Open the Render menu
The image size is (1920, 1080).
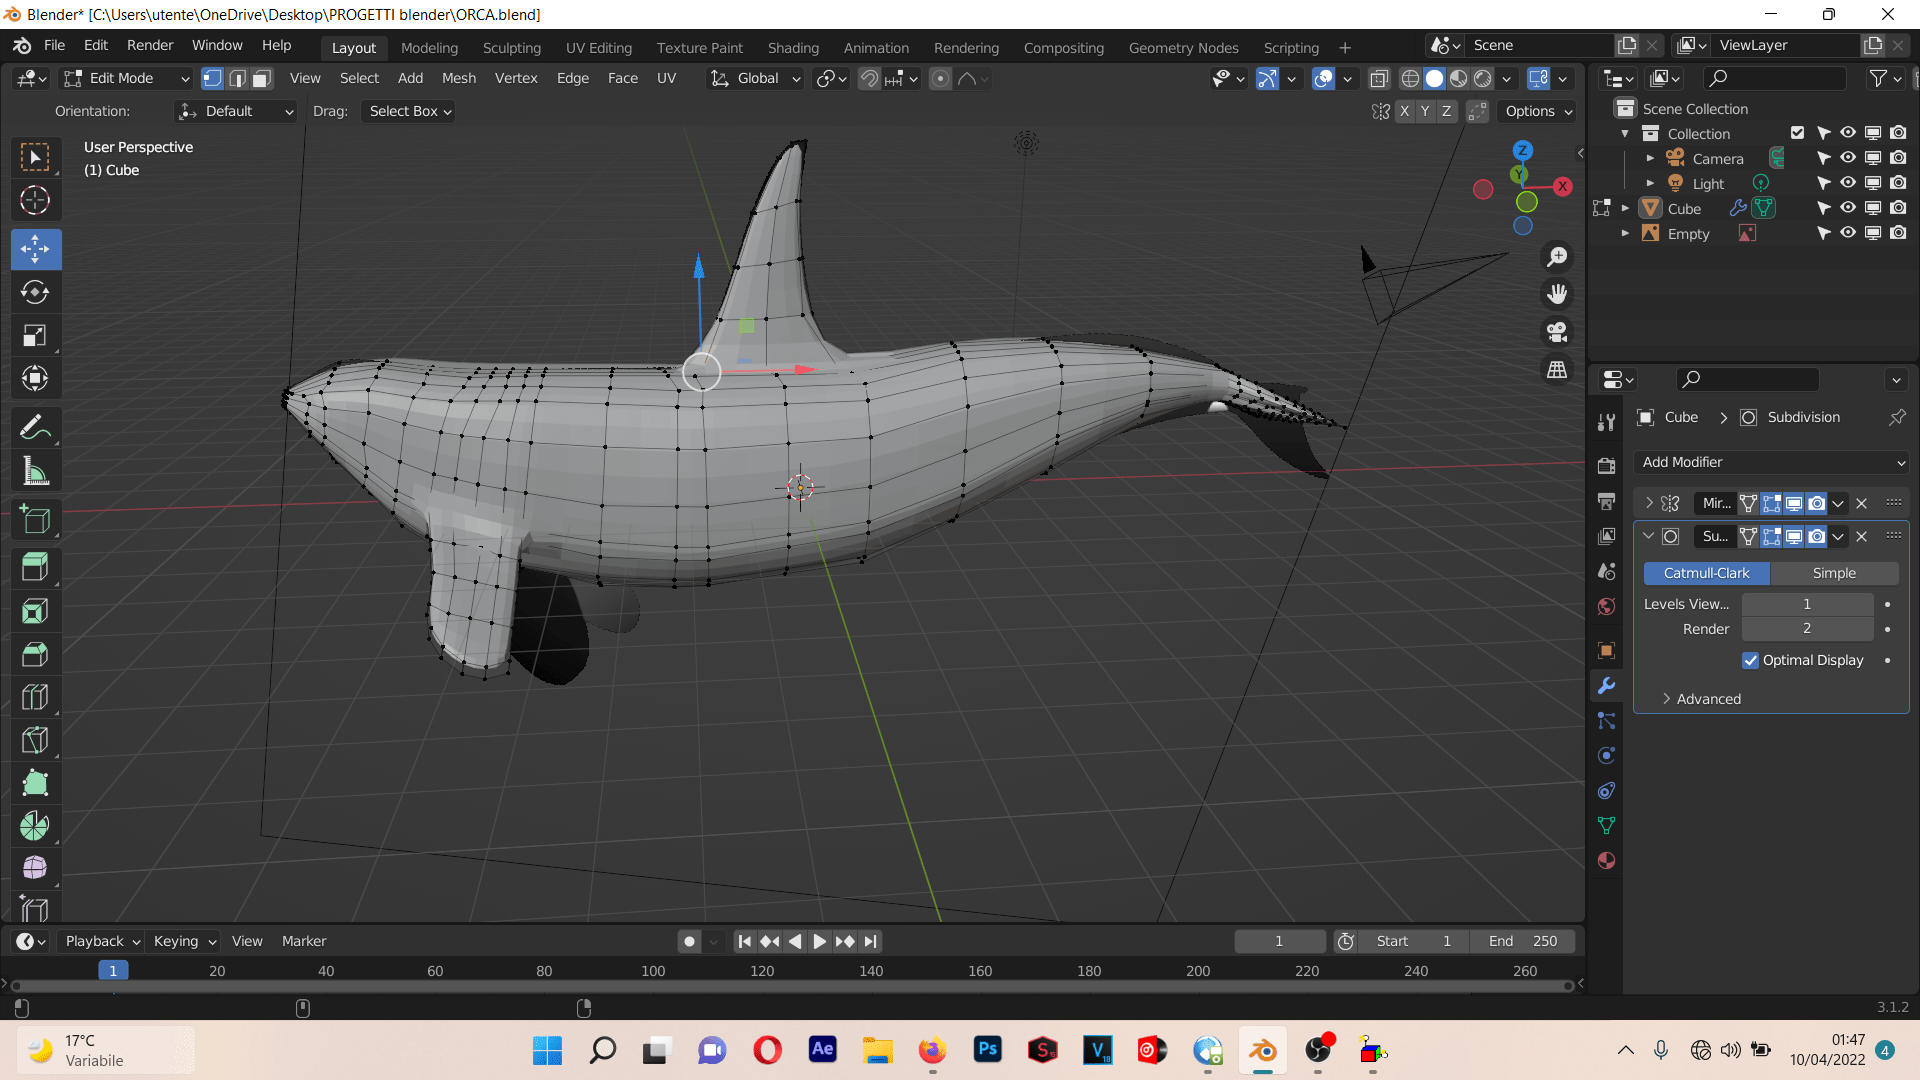(150, 46)
